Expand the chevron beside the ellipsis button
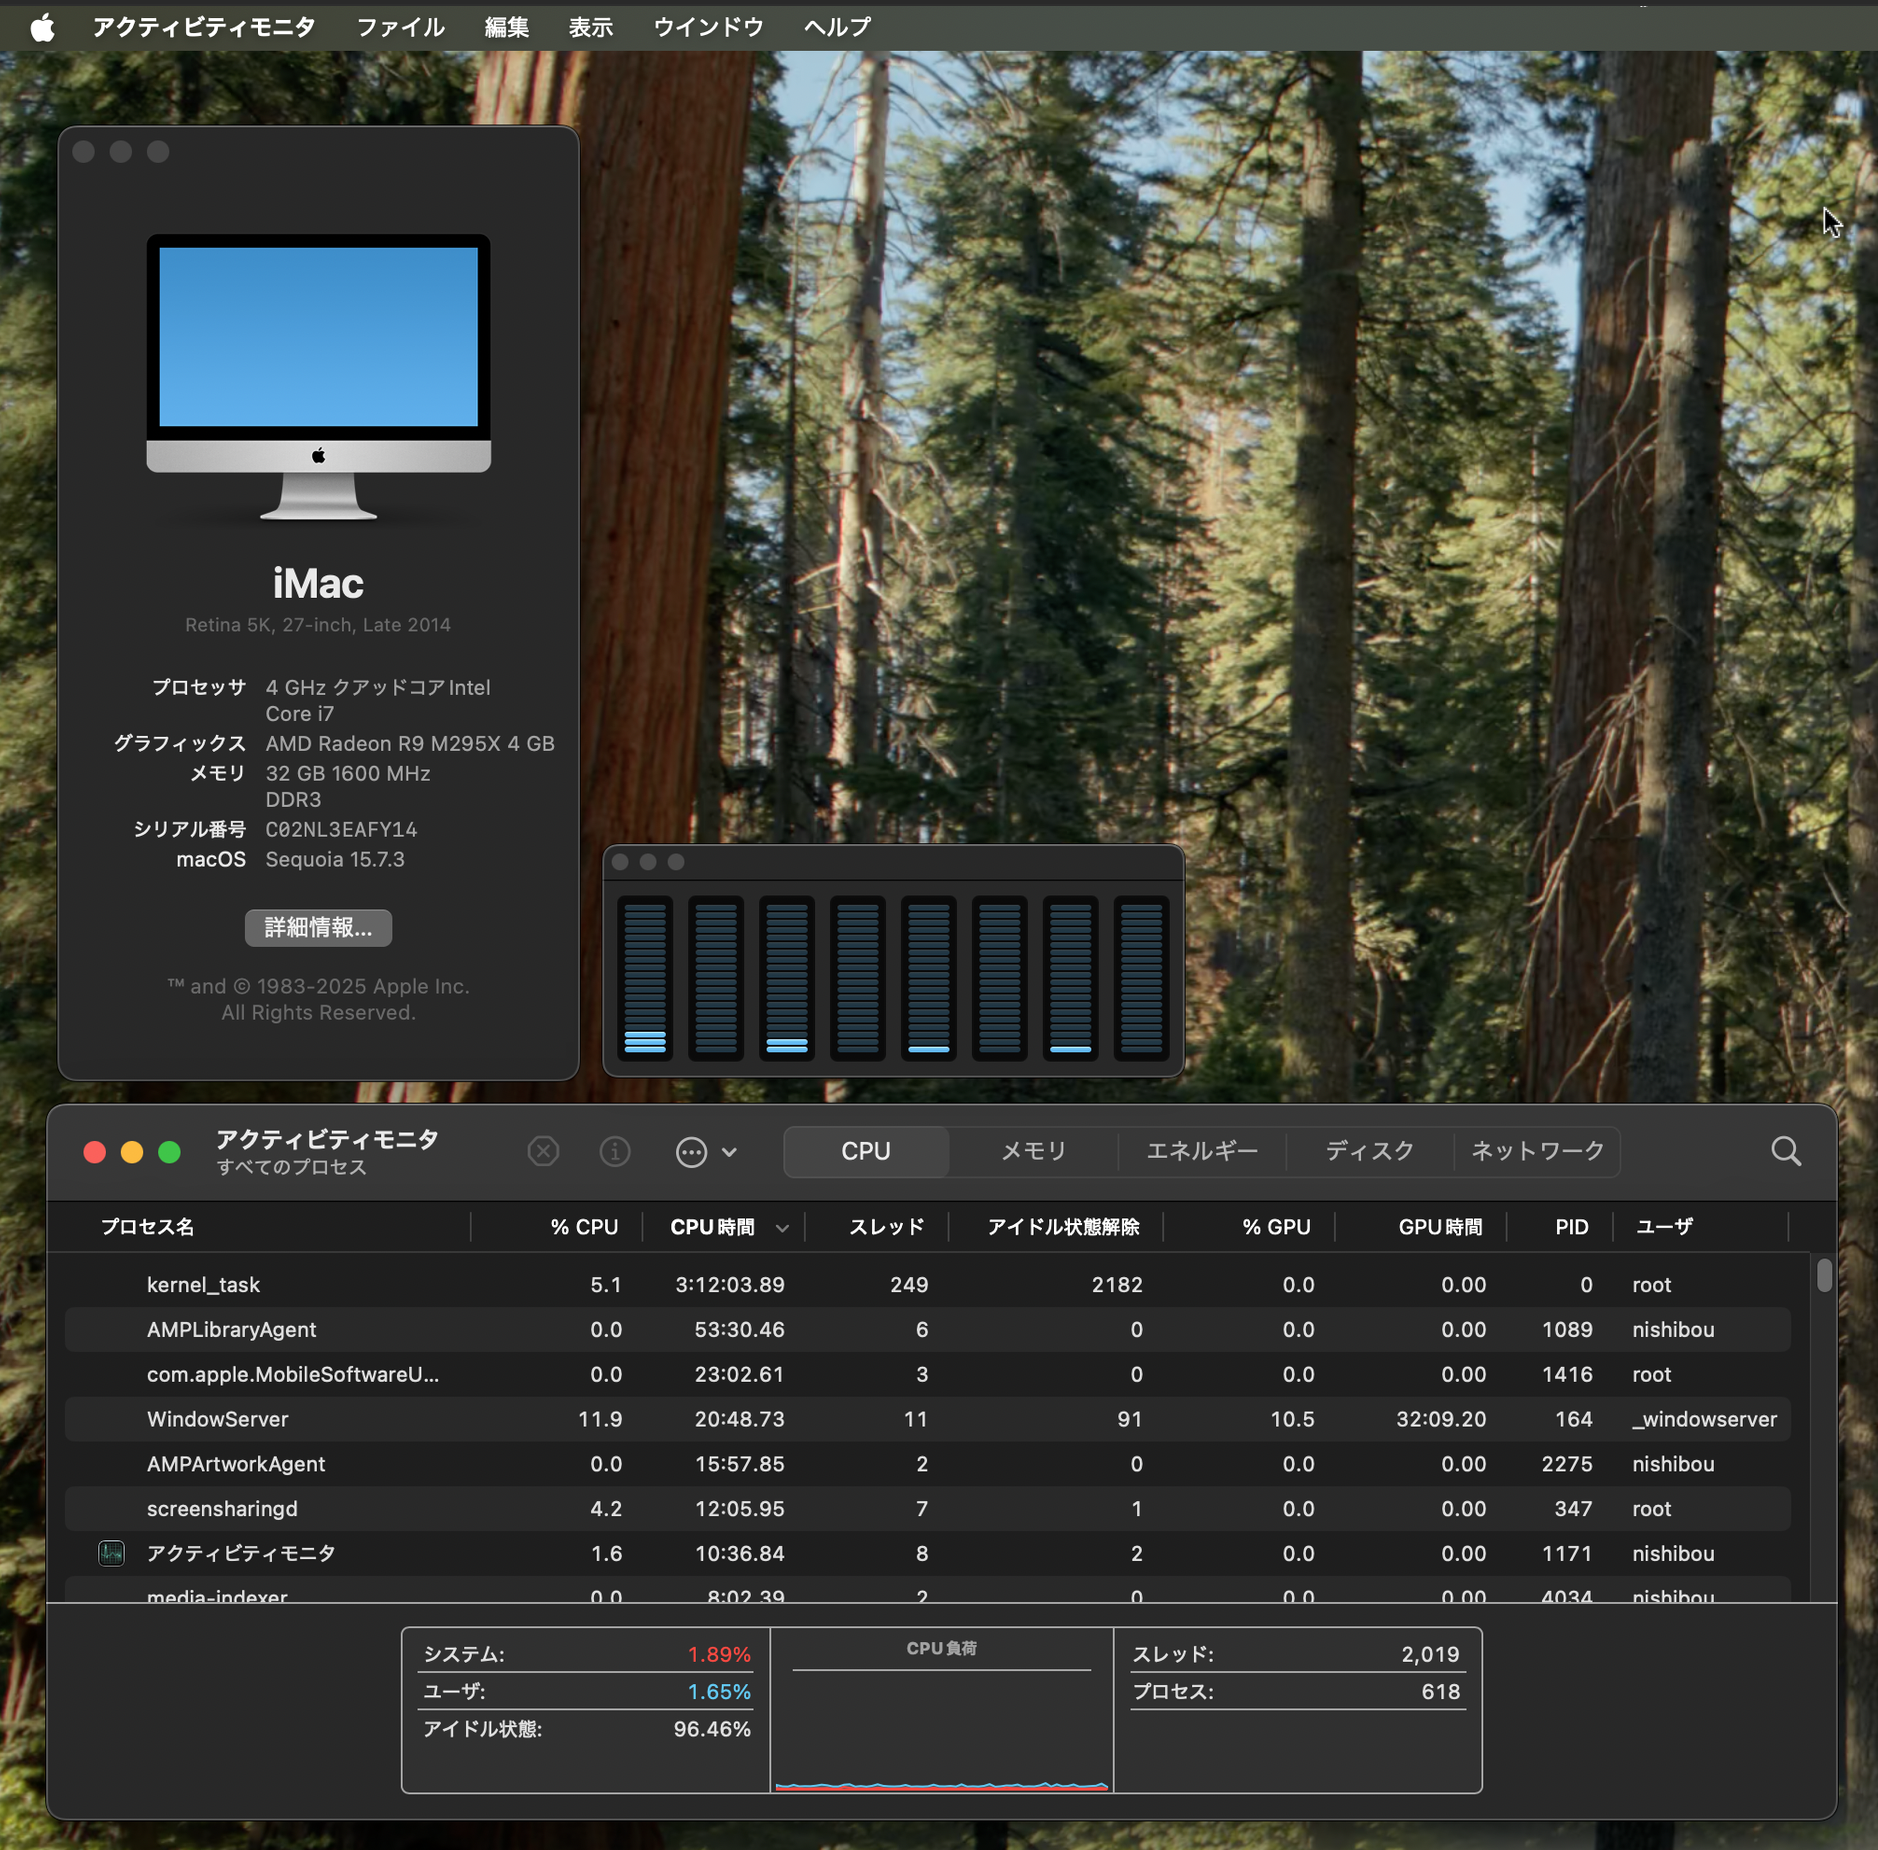Screen dimensions: 1878x1850 730,1152
